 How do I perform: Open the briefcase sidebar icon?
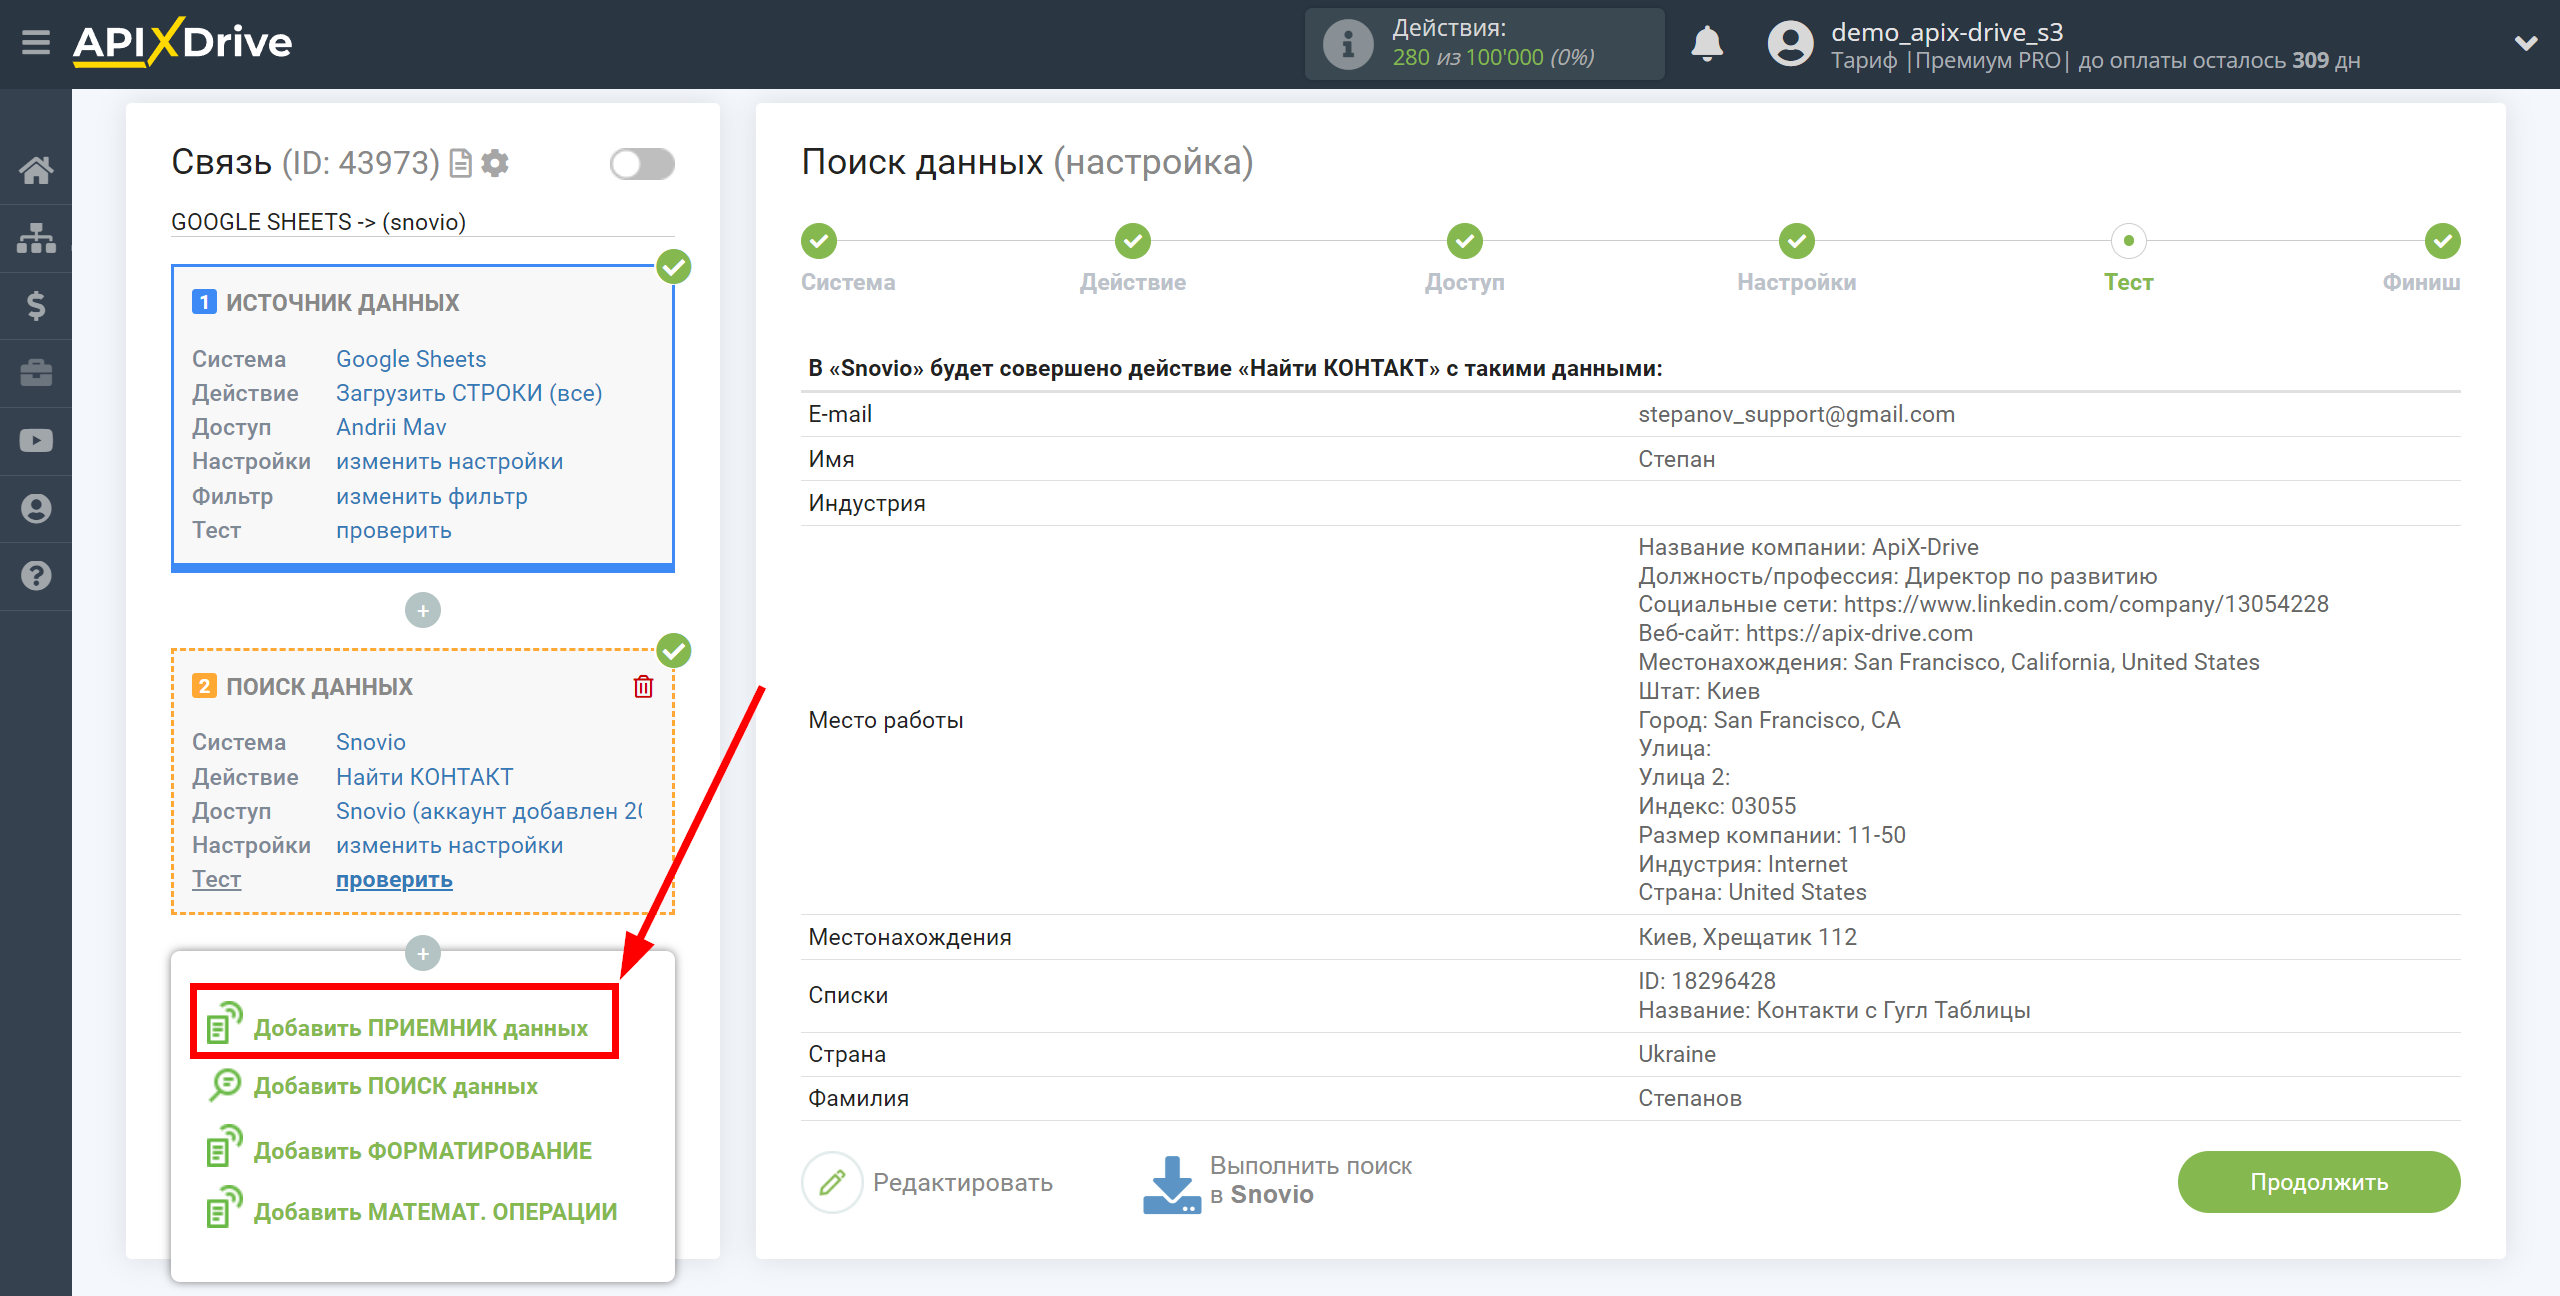[36, 373]
